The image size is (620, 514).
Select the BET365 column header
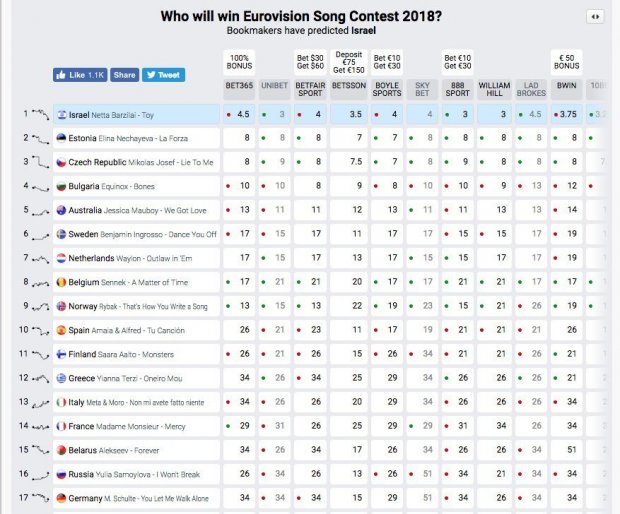pos(240,87)
